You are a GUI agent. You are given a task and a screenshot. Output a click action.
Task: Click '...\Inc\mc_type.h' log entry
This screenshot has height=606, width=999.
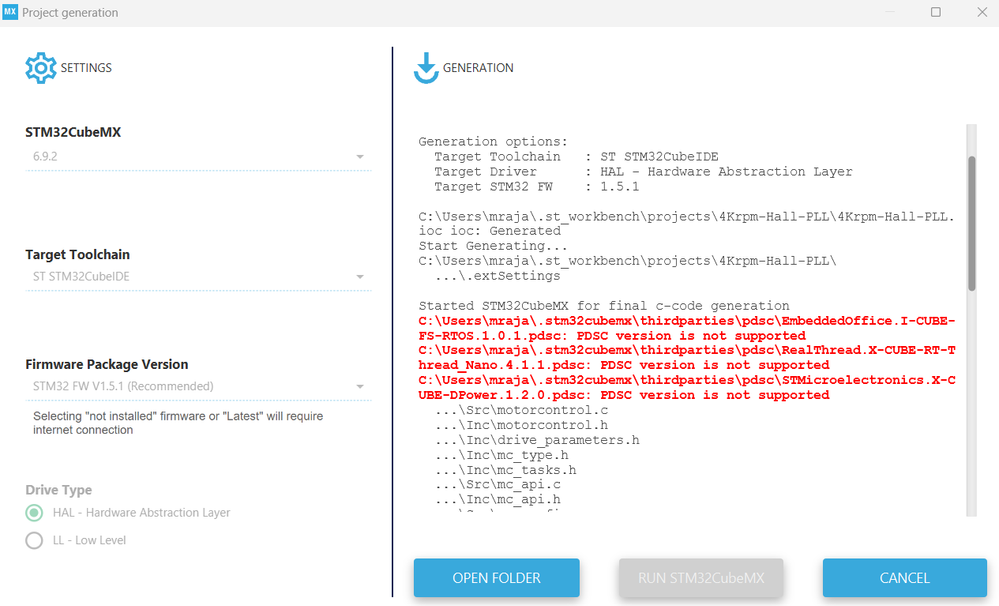pos(502,455)
